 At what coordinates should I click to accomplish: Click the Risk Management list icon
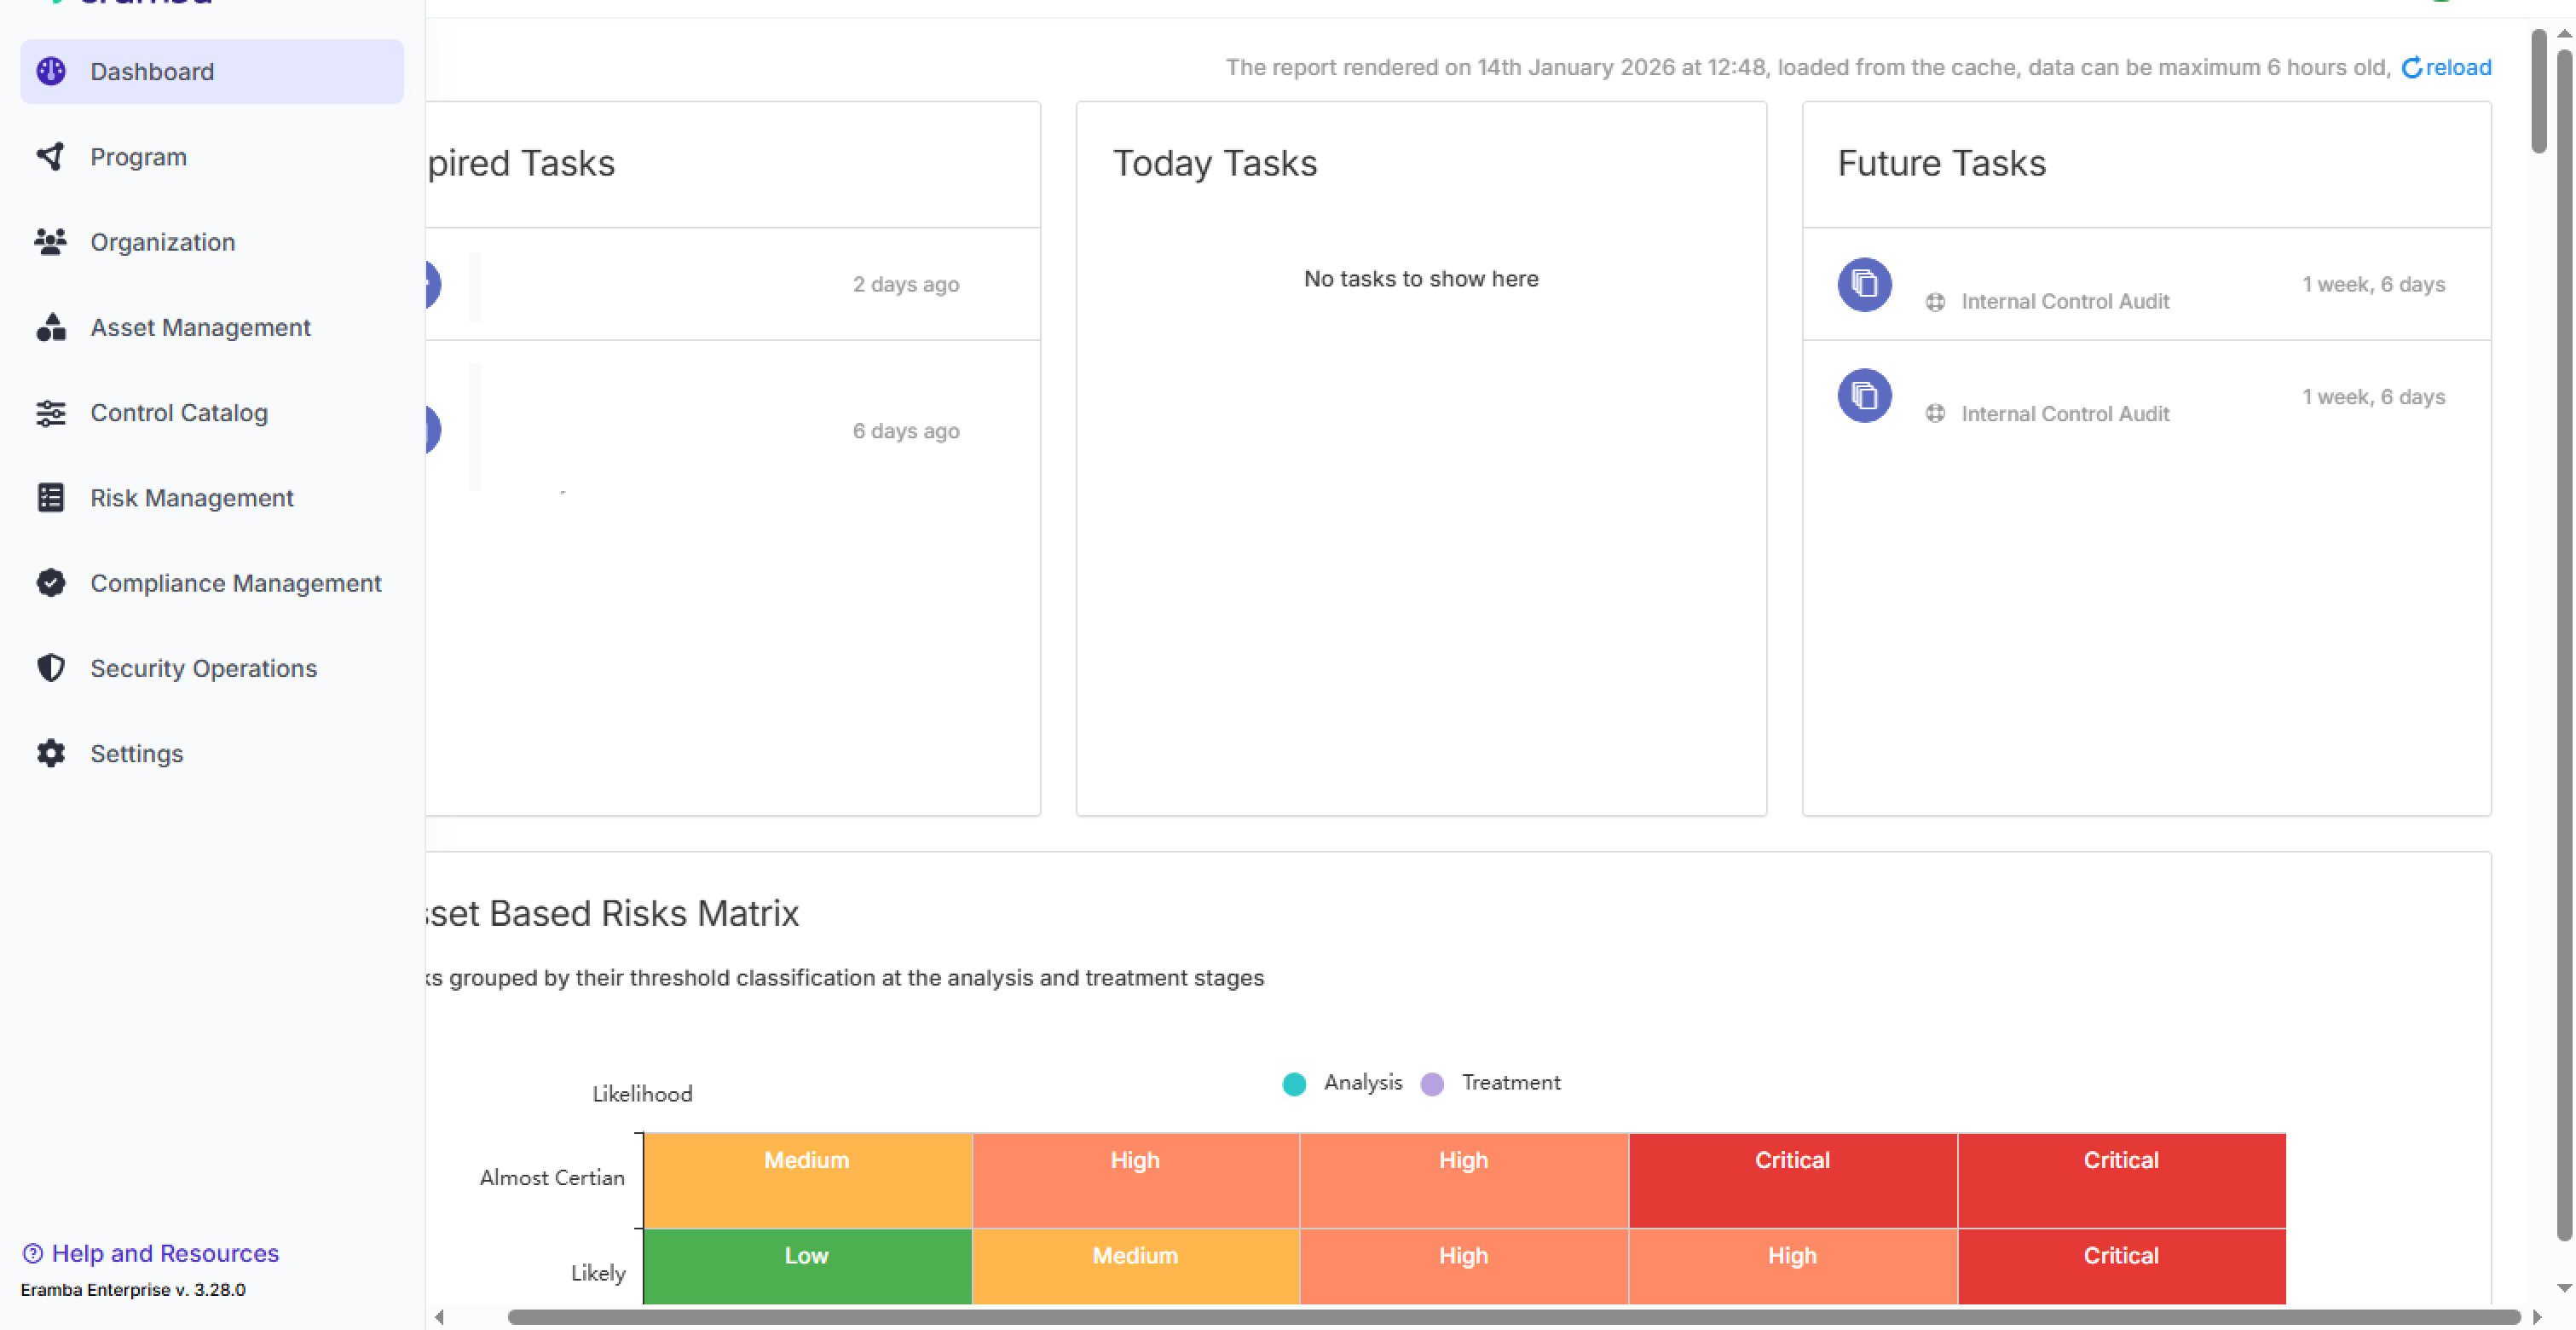(x=51, y=497)
